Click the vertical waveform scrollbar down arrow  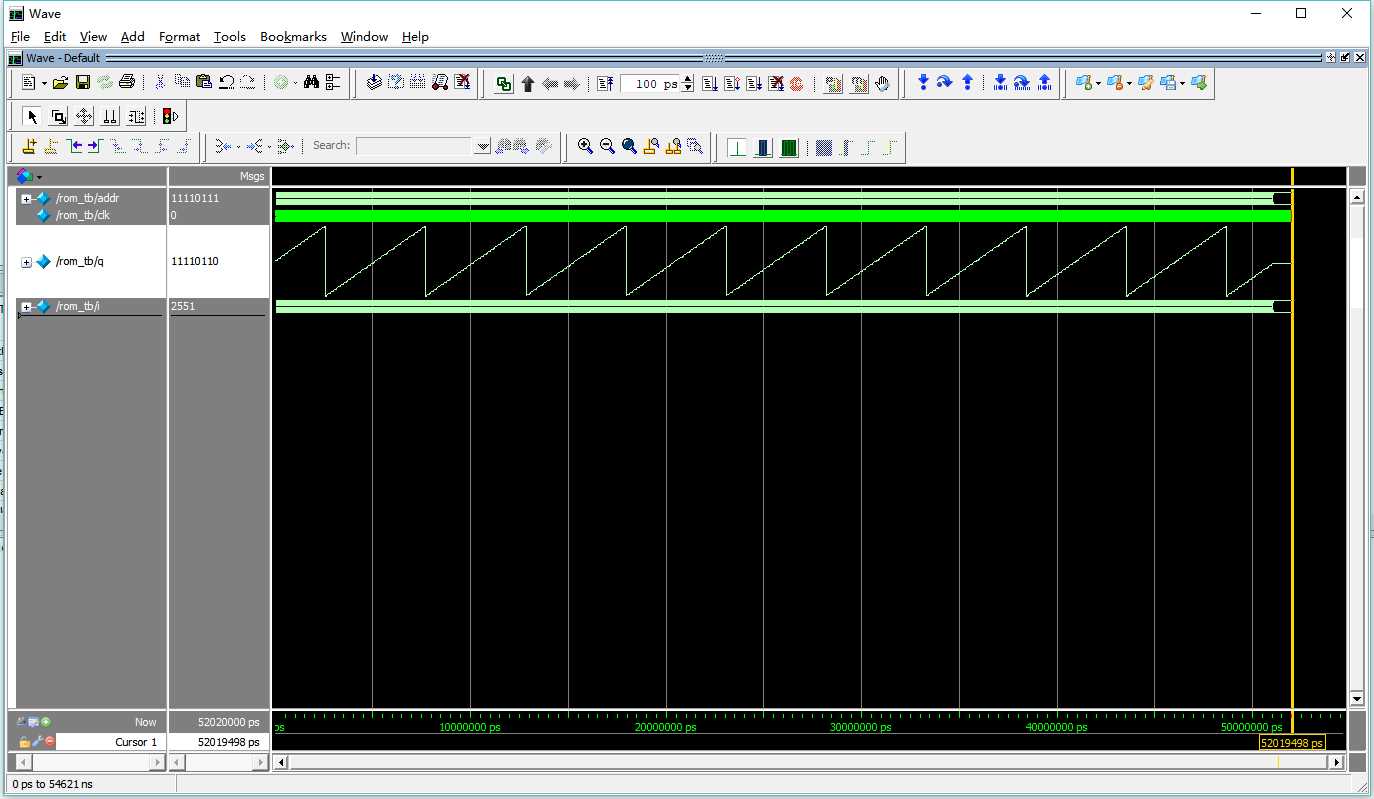point(1357,698)
